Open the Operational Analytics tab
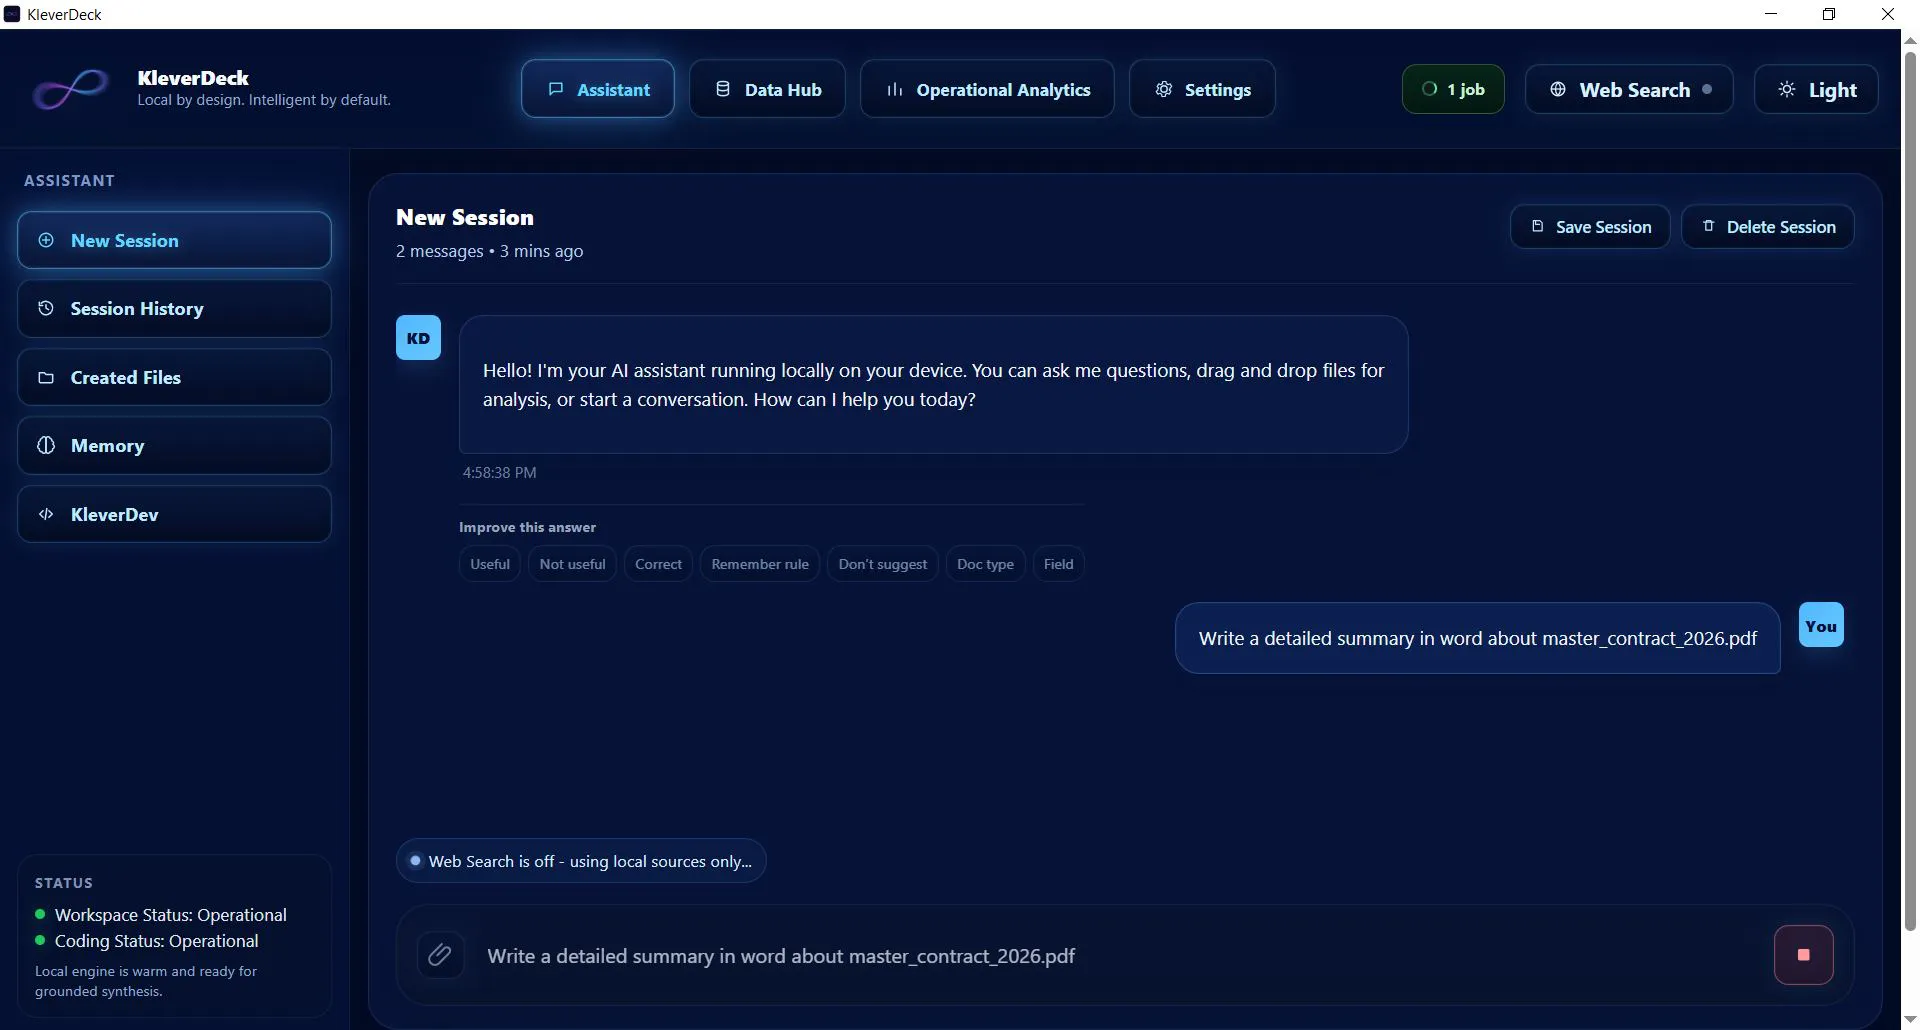Screen dimensions: 1920x1030 (987, 89)
